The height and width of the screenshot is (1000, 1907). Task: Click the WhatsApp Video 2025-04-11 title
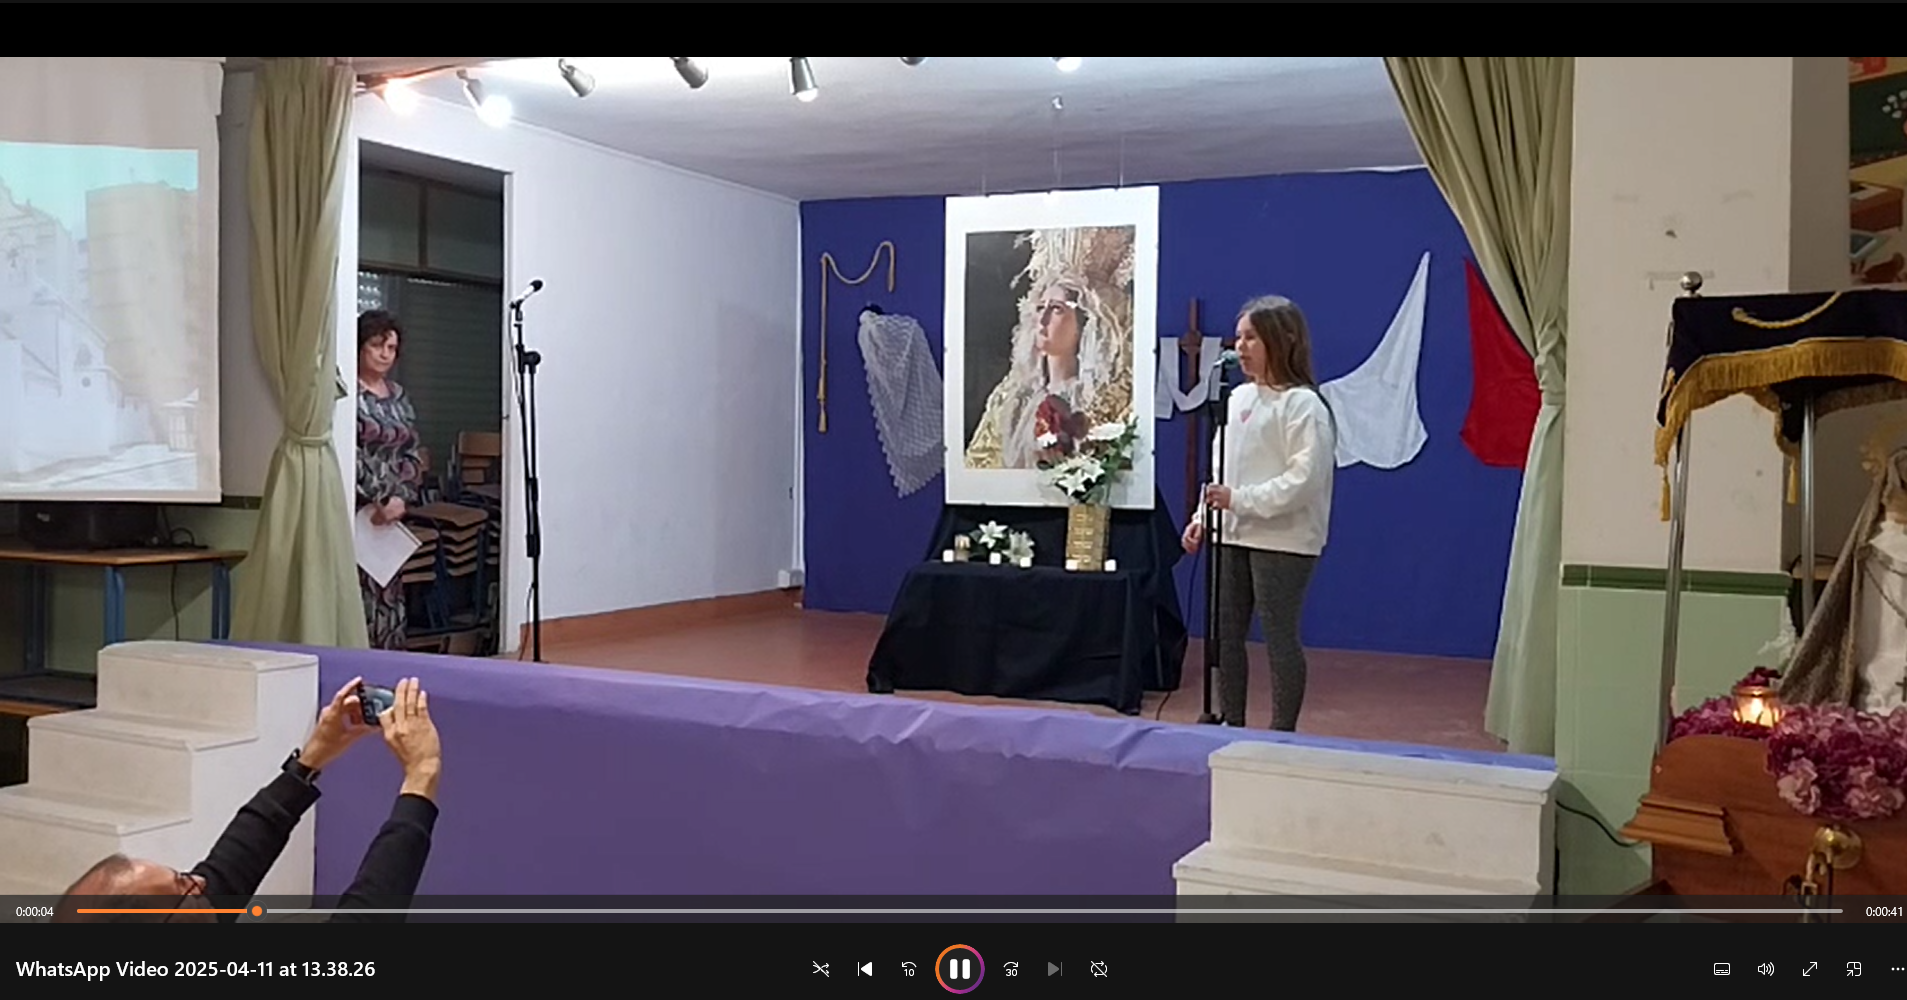[196, 969]
